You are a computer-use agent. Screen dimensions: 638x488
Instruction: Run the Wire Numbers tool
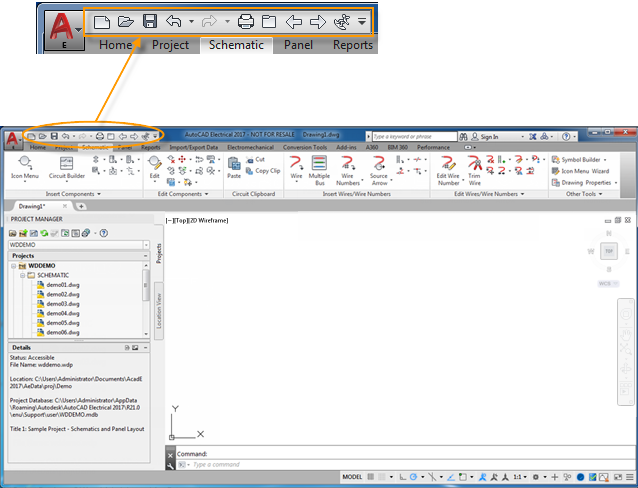point(348,170)
